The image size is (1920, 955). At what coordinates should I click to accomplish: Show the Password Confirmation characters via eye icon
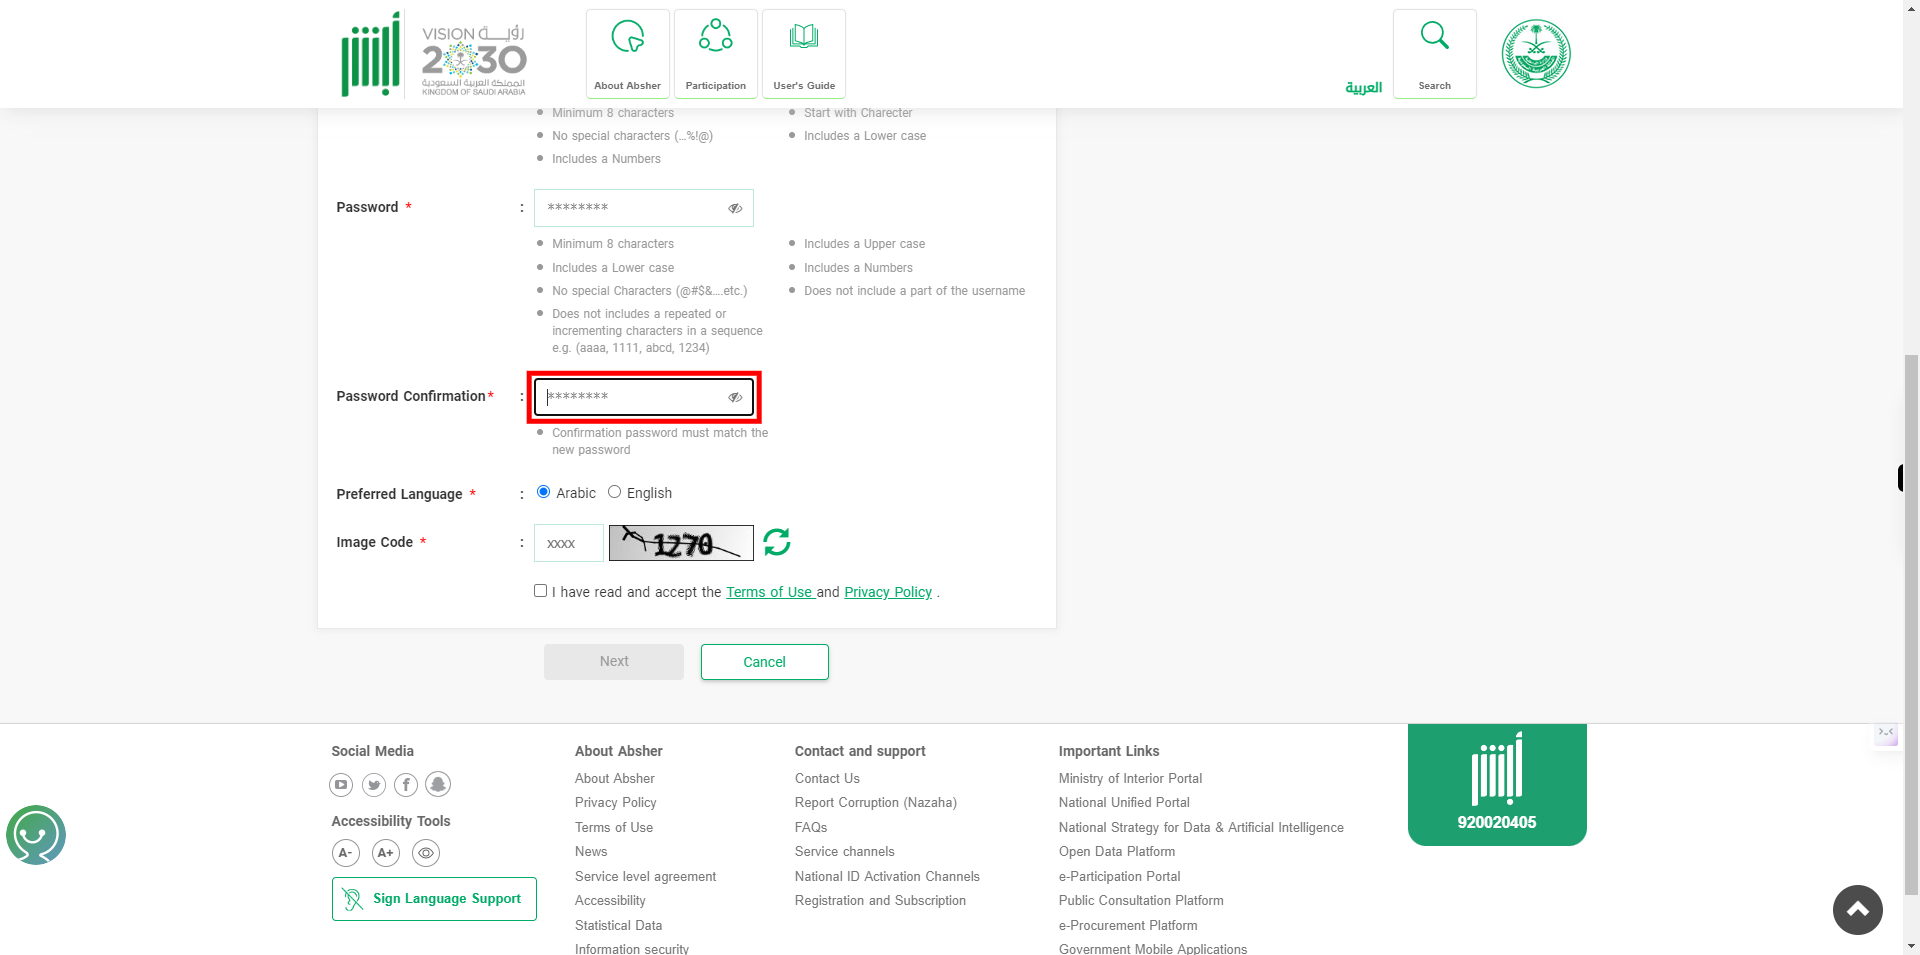pyautogui.click(x=735, y=397)
